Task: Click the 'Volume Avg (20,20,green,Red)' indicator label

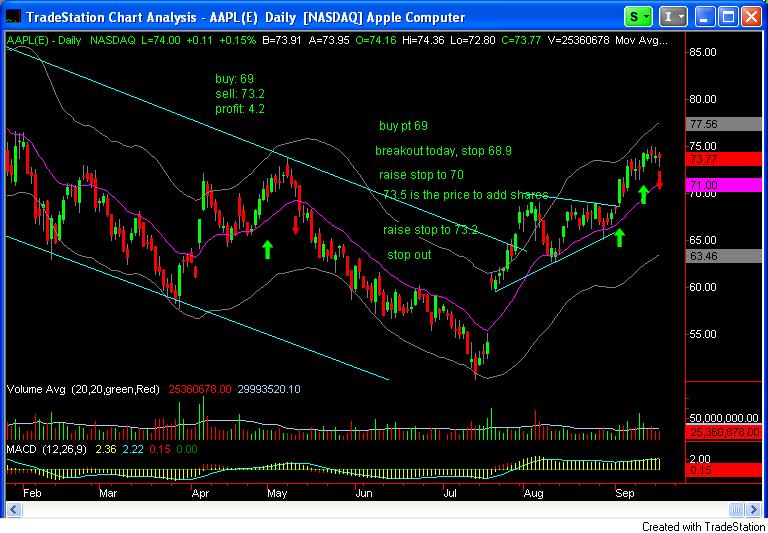Action: pos(83,389)
